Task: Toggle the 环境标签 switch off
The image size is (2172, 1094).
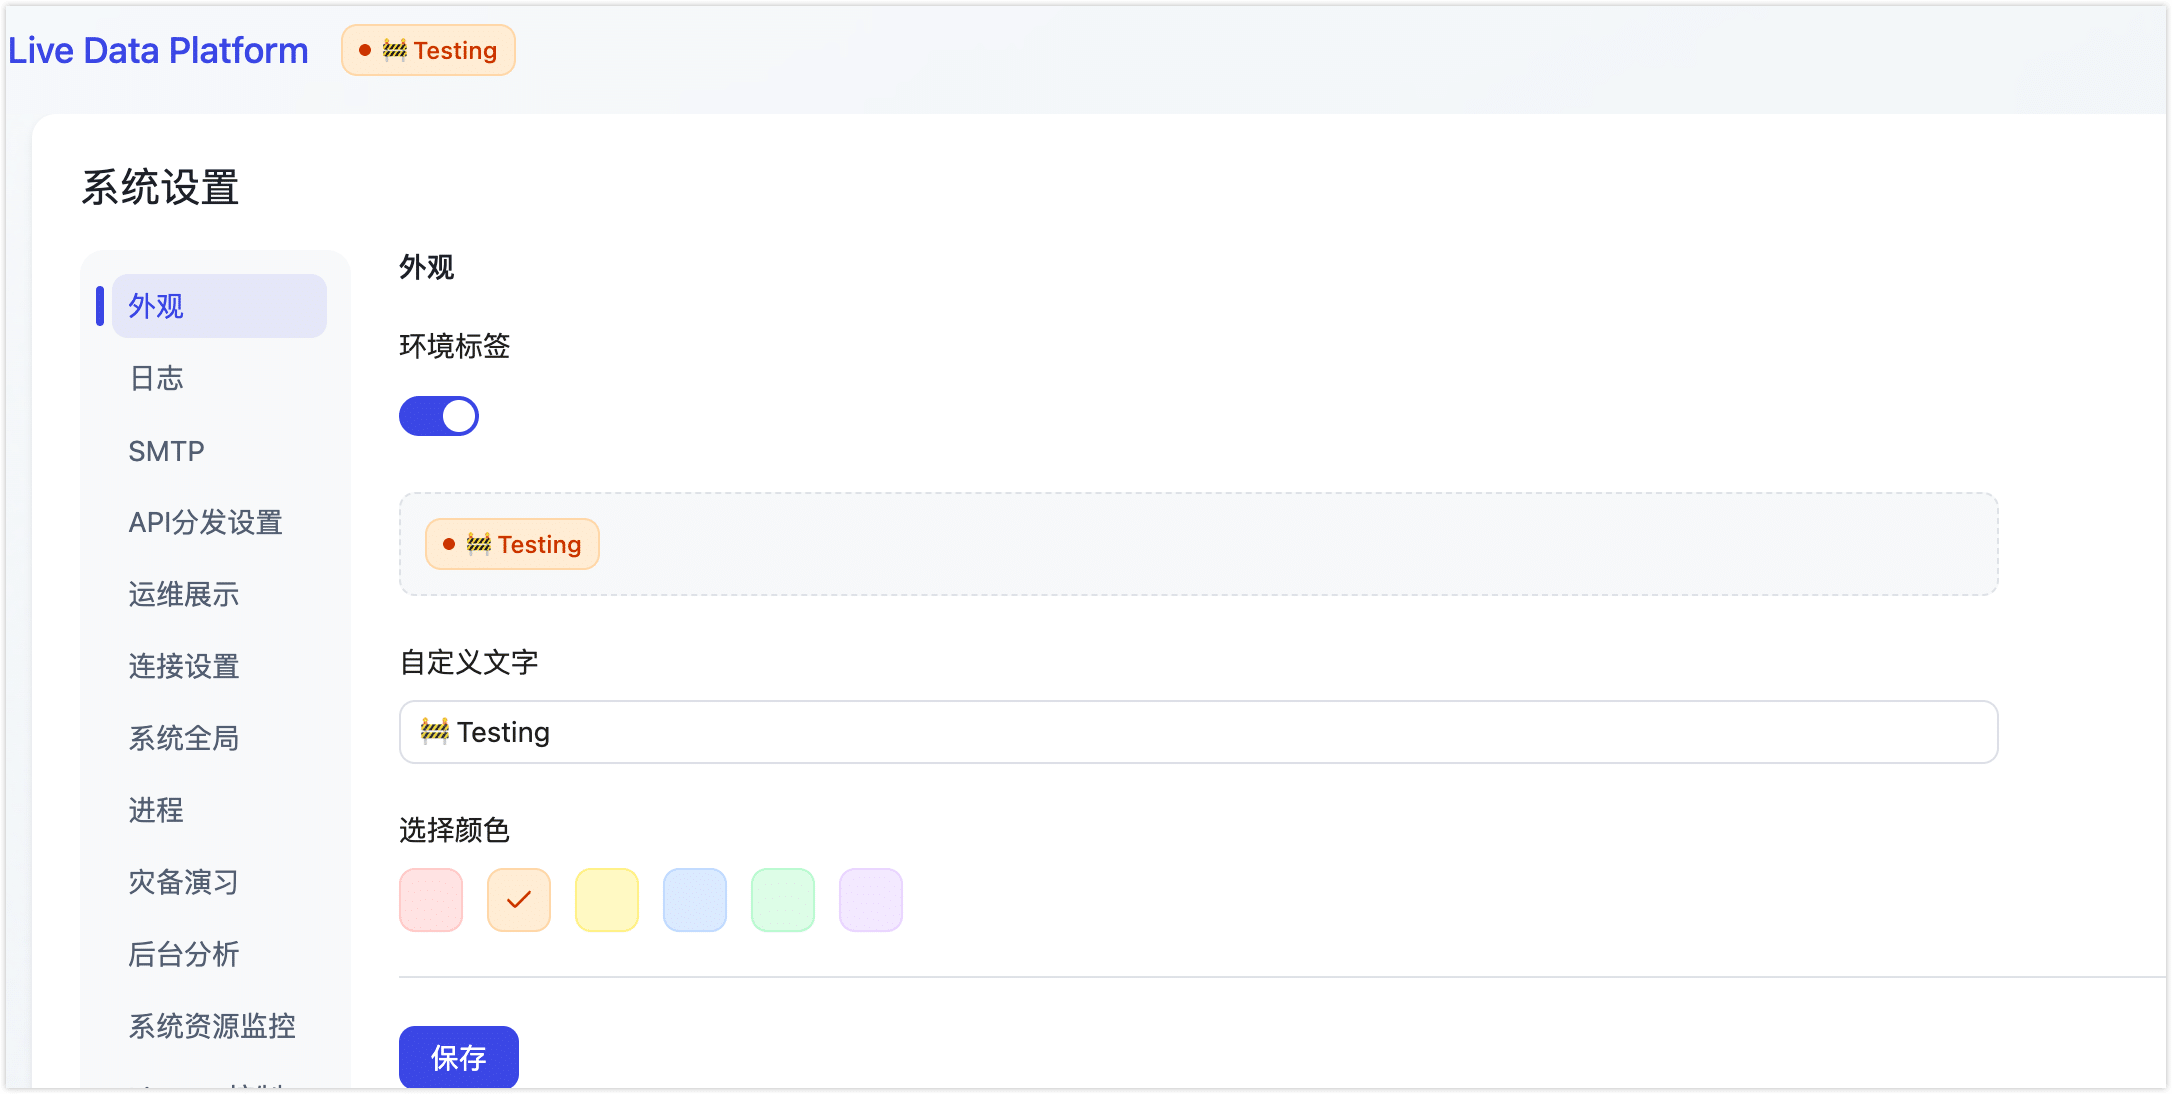Action: coord(438,416)
